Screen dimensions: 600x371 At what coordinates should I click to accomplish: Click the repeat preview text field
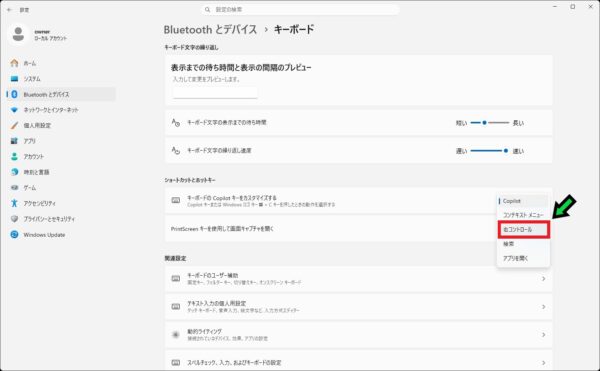coord(215,92)
